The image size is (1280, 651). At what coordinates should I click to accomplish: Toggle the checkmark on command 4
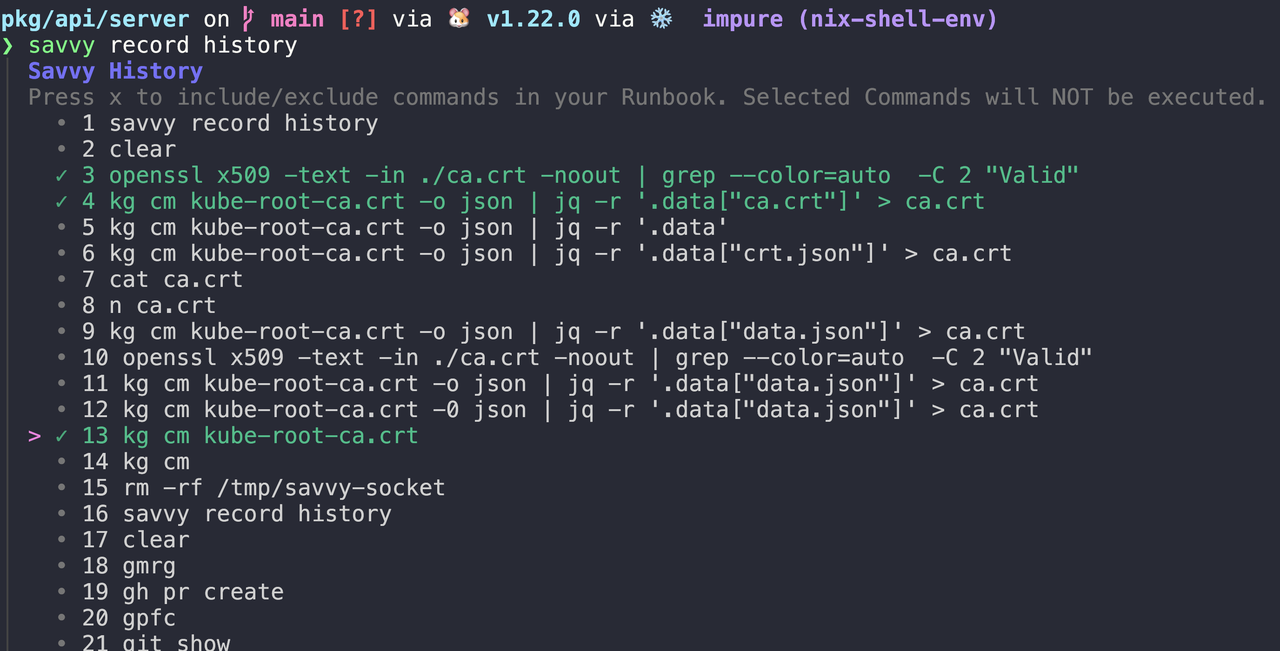tap(62, 201)
